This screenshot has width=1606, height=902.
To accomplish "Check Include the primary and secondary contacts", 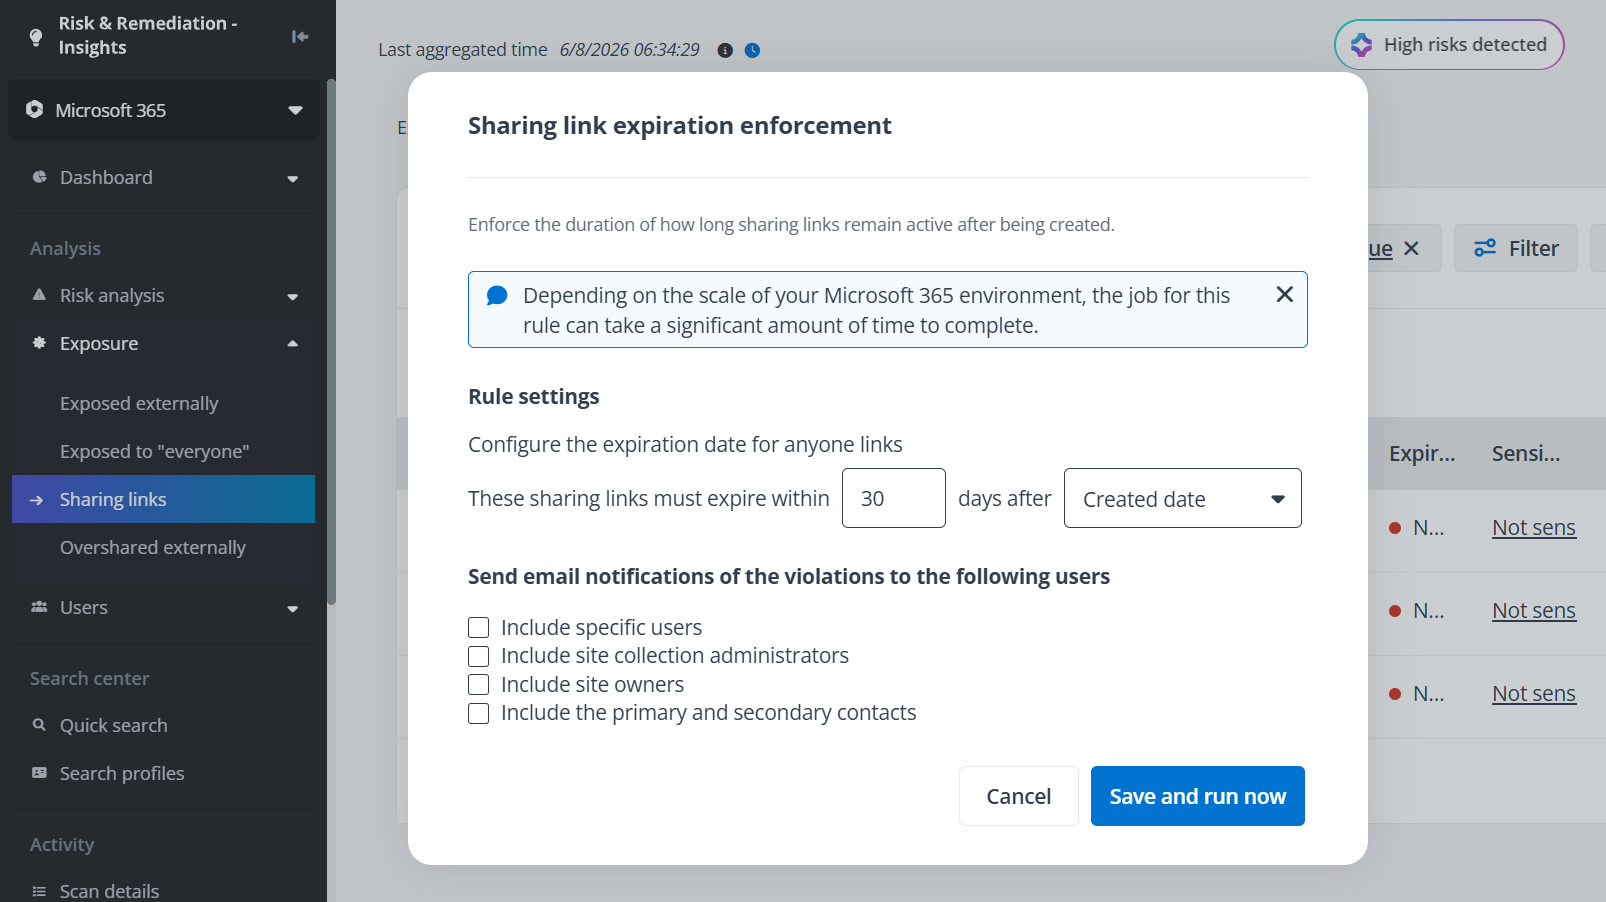I will pos(479,714).
